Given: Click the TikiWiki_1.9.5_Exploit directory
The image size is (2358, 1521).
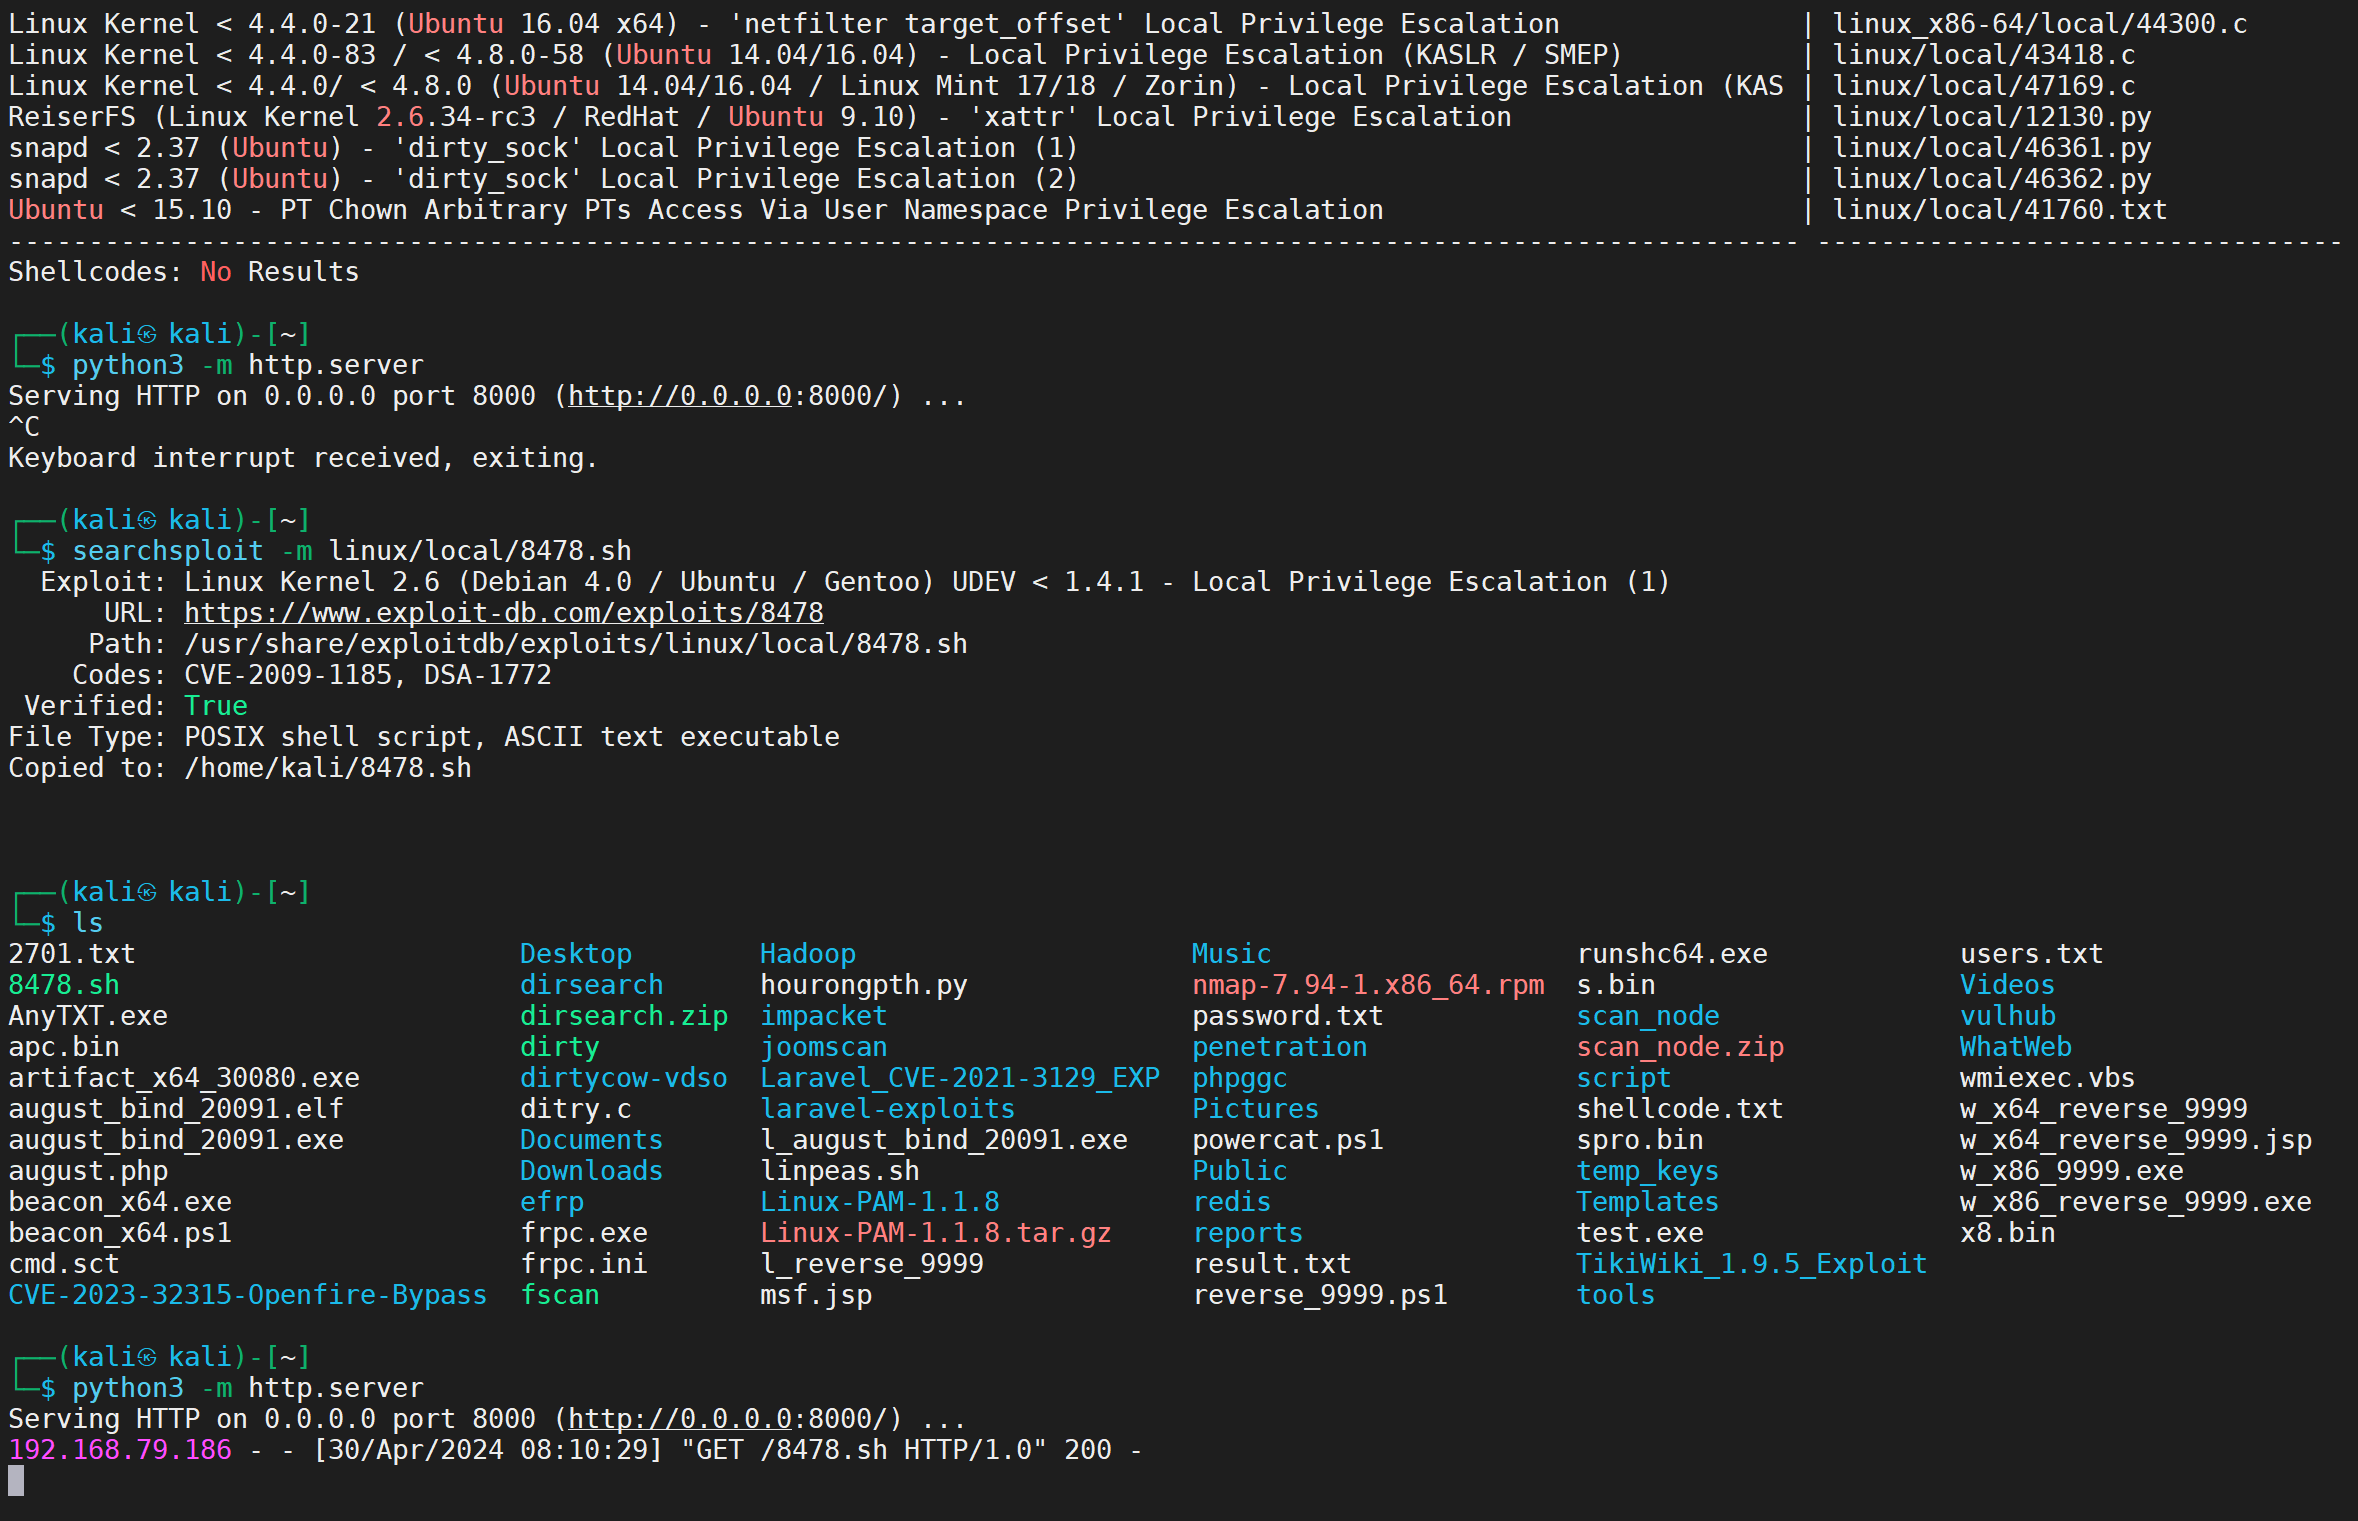Looking at the screenshot, I should point(1751,1264).
